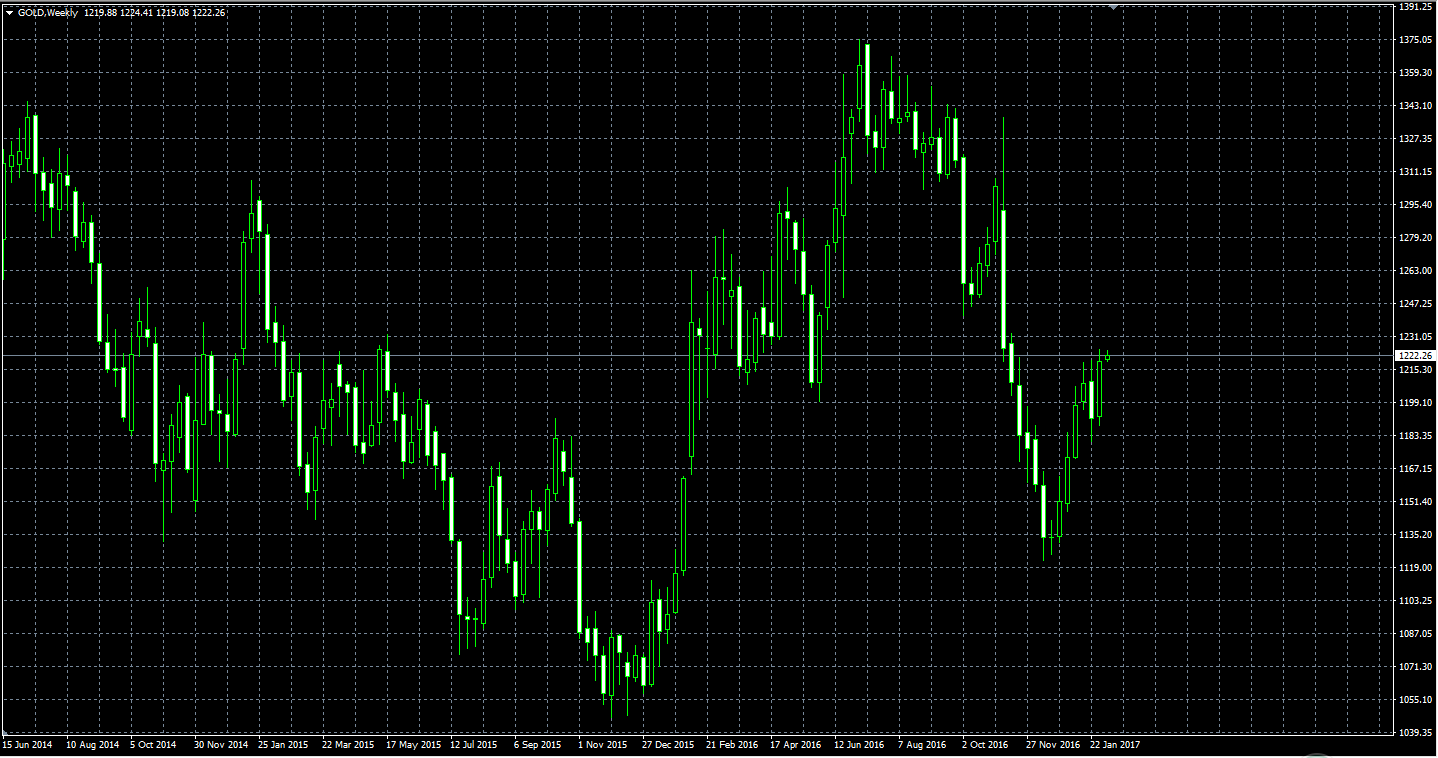
Task: Click the current price label 1222.26
Action: point(1414,356)
